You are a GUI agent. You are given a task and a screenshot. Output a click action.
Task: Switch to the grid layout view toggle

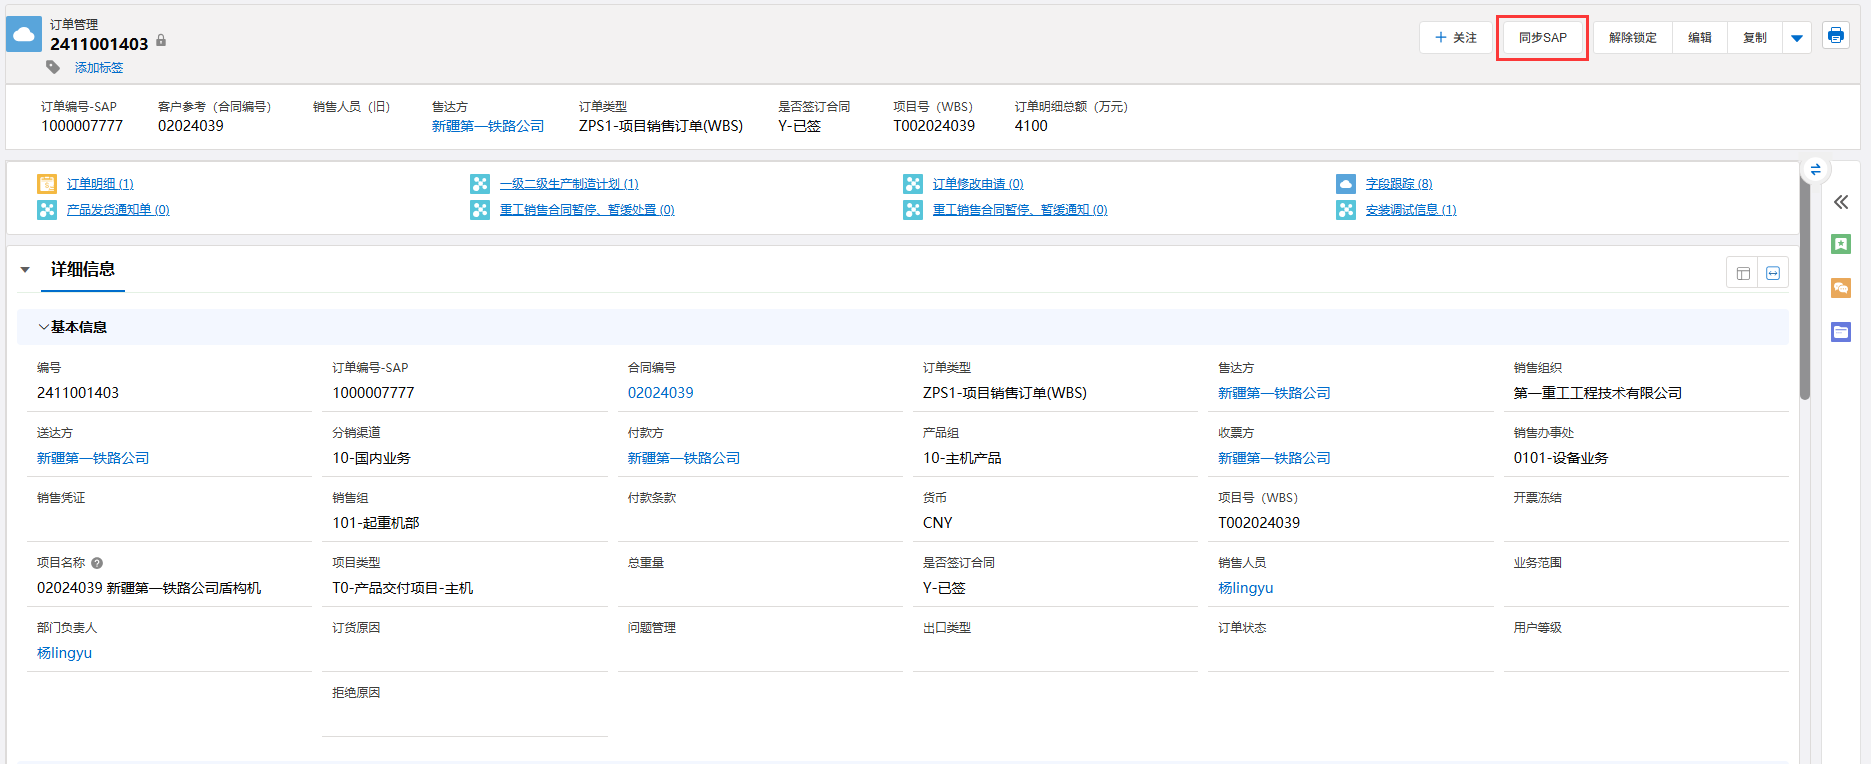(1743, 273)
